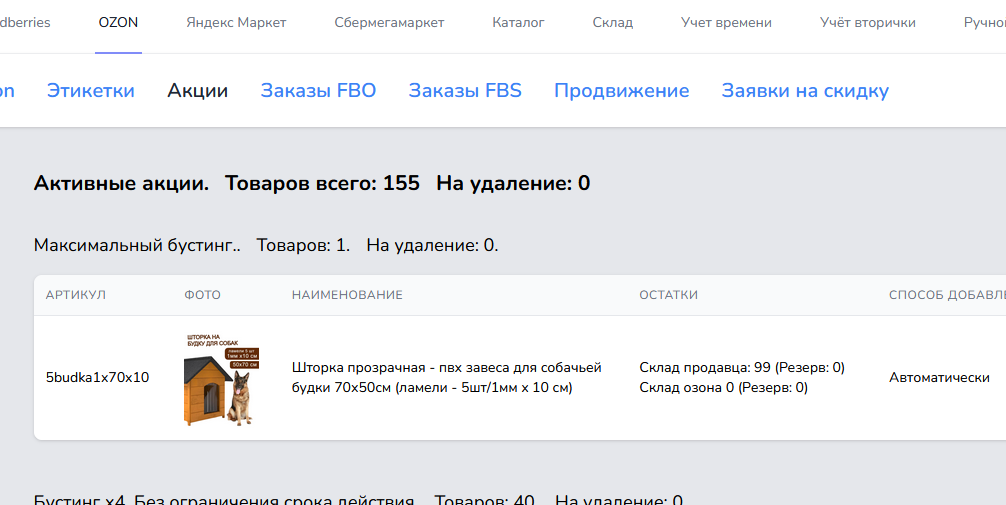Click the dog house curtain product photo

222,379
